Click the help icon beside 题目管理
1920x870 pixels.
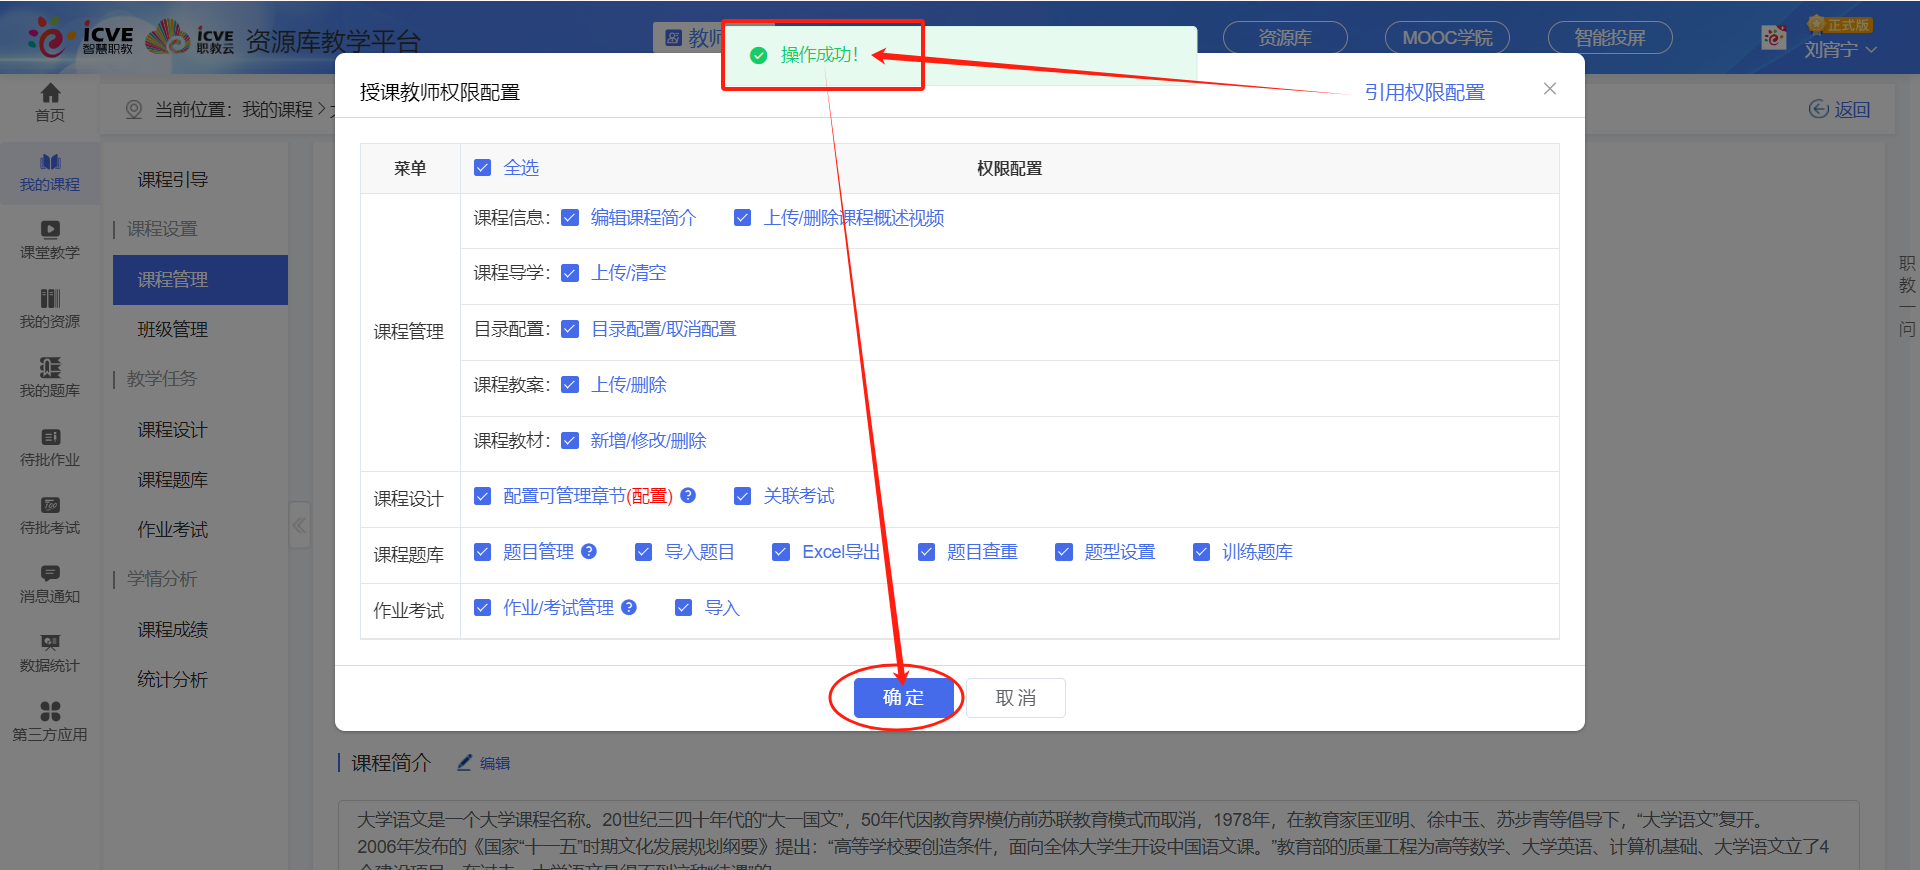pos(589,551)
